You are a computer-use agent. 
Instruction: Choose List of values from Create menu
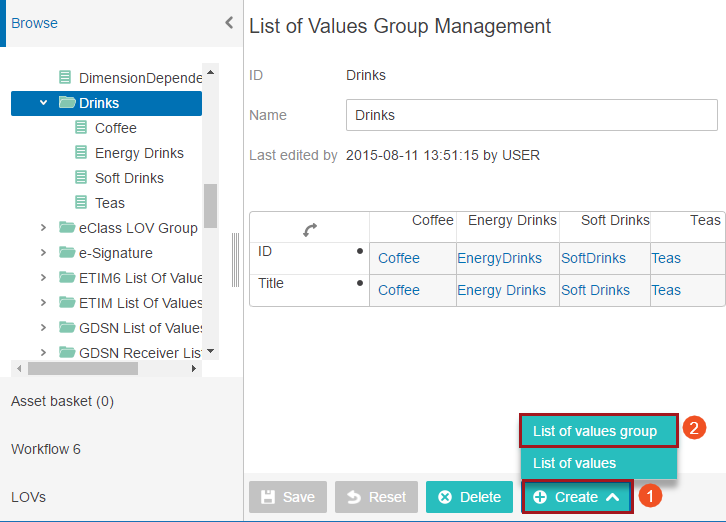599,463
